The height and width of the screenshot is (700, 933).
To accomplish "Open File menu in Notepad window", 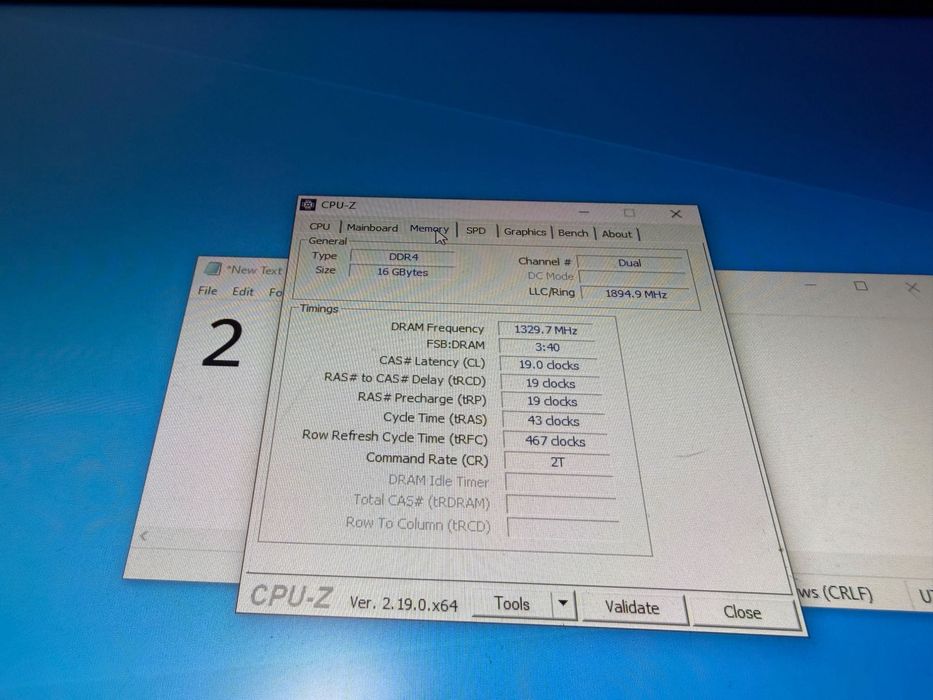I will 207,290.
